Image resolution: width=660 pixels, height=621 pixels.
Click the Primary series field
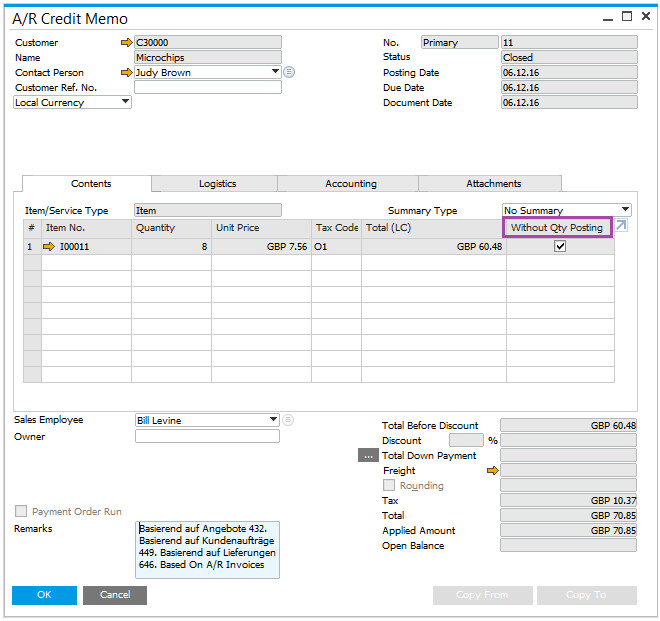[x=460, y=43]
